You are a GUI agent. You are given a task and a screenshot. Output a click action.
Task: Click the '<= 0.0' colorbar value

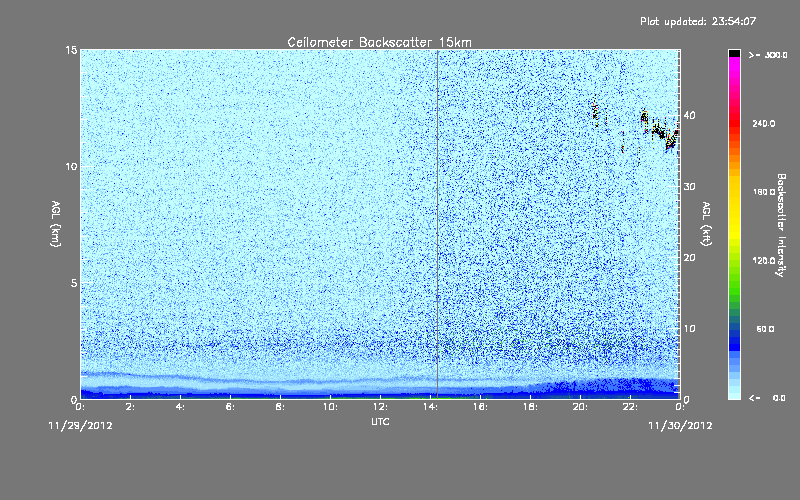point(767,398)
